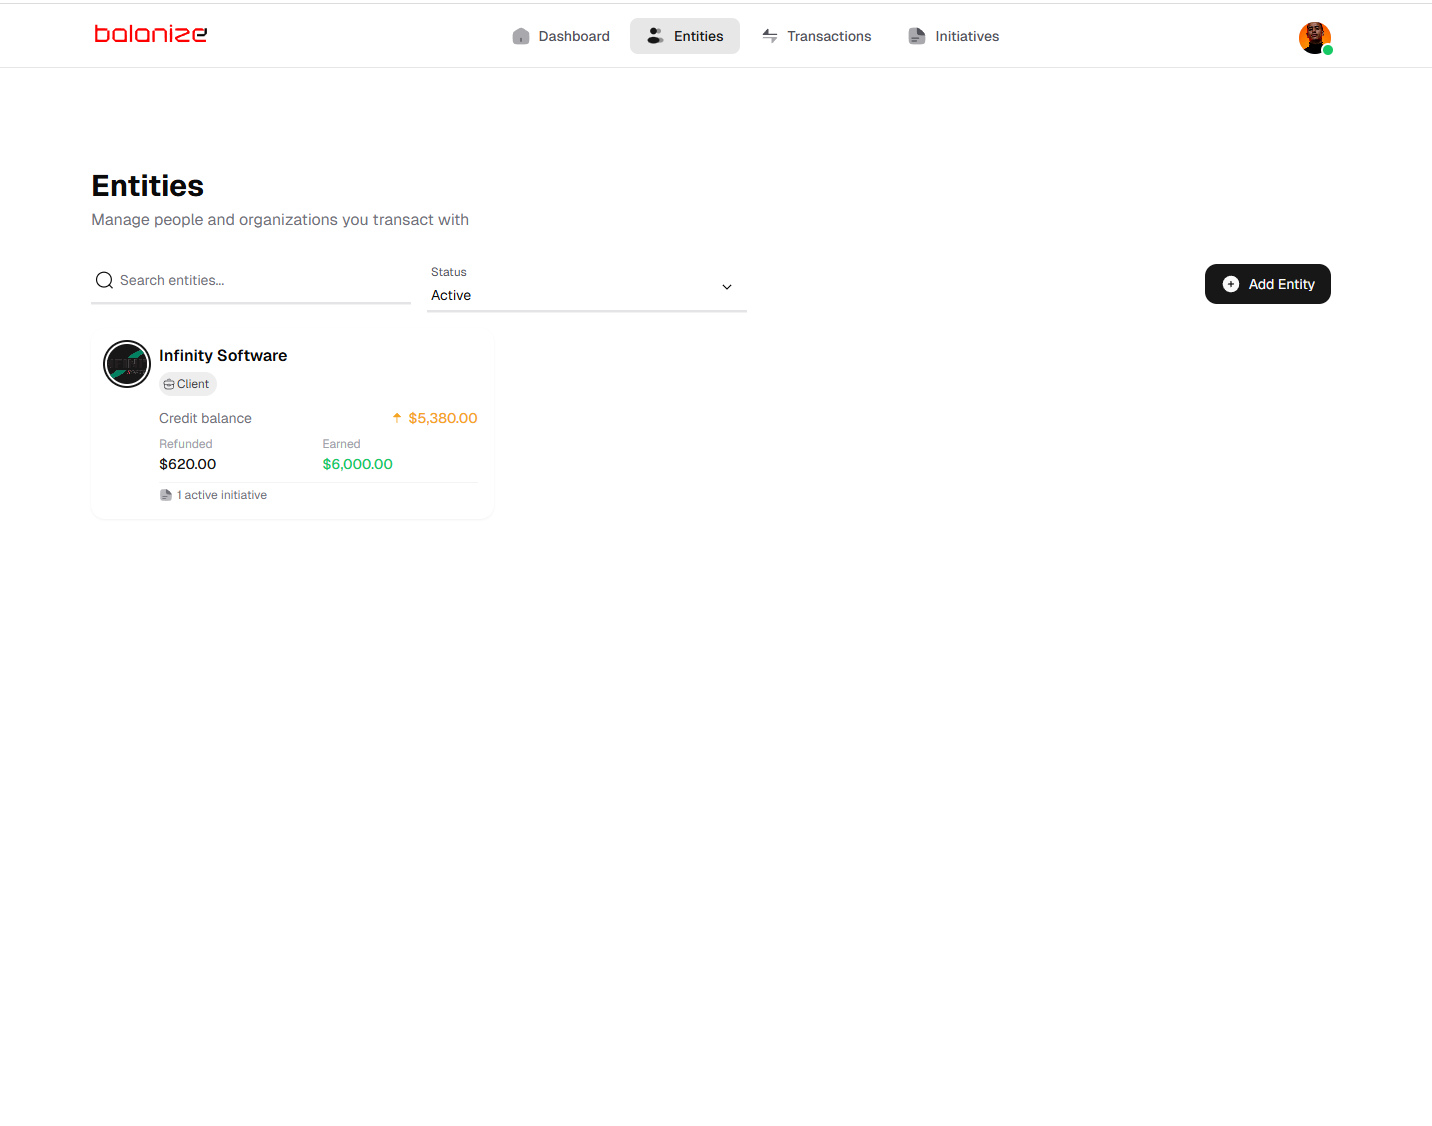Image resolution: width=1432 pixels, height=1126 pixels.
Task: Switch to the Transactions tab
Action: pos(828,36)
